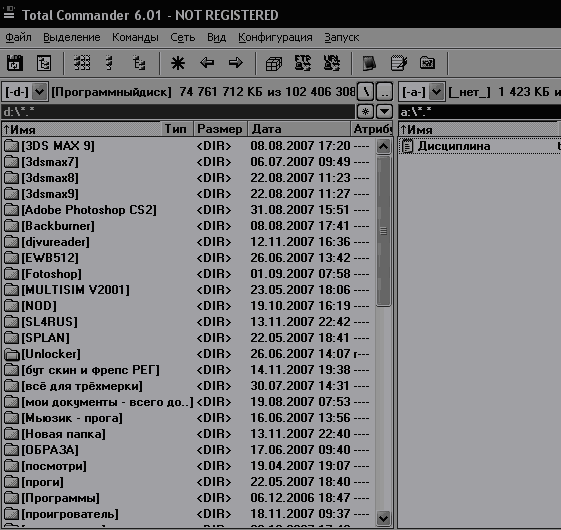561x530 pixels.
Task: Expand the left panel drive dropdown [-d-]
Action: click(39, 92)
